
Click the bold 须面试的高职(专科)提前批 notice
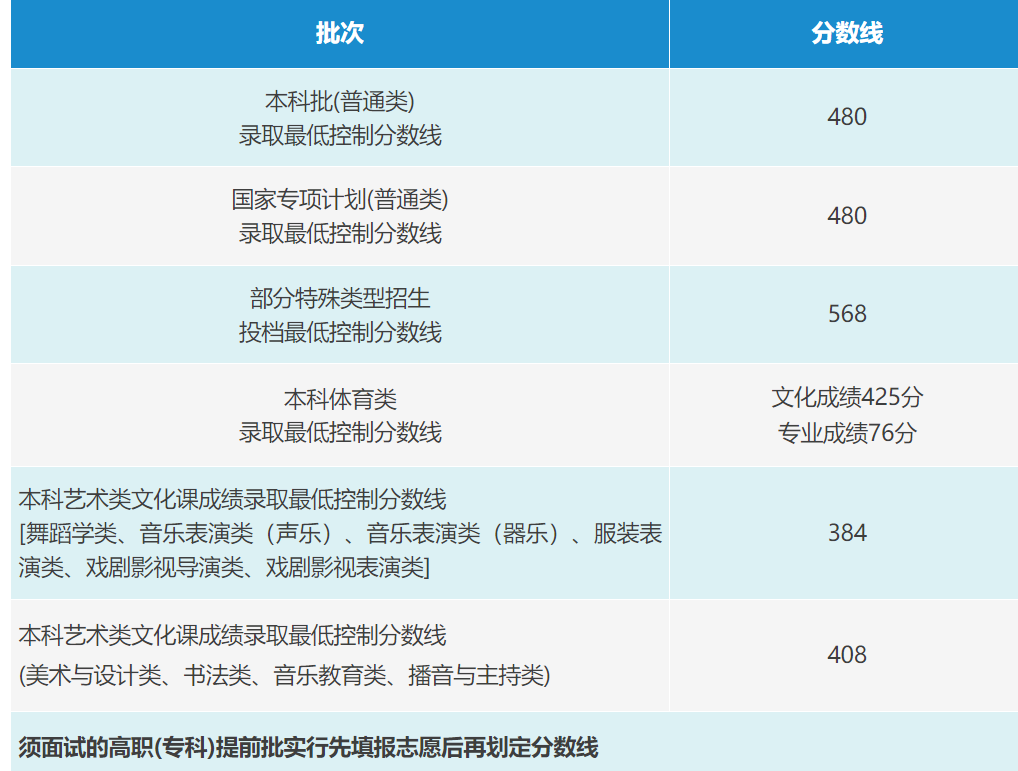[308, 748]
